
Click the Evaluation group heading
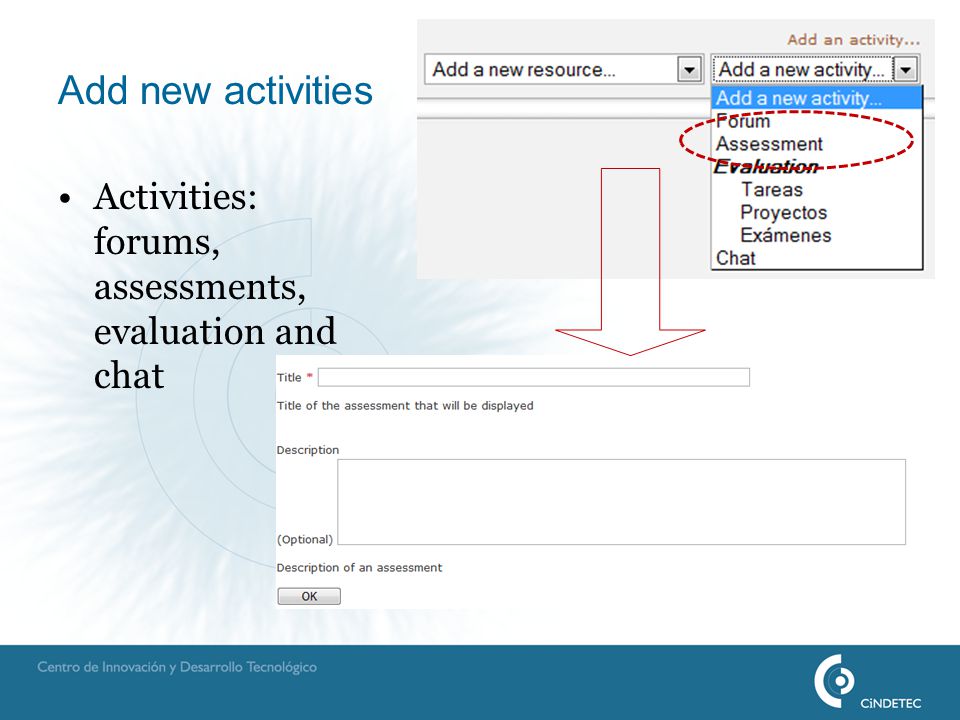[x=766, y=167]
